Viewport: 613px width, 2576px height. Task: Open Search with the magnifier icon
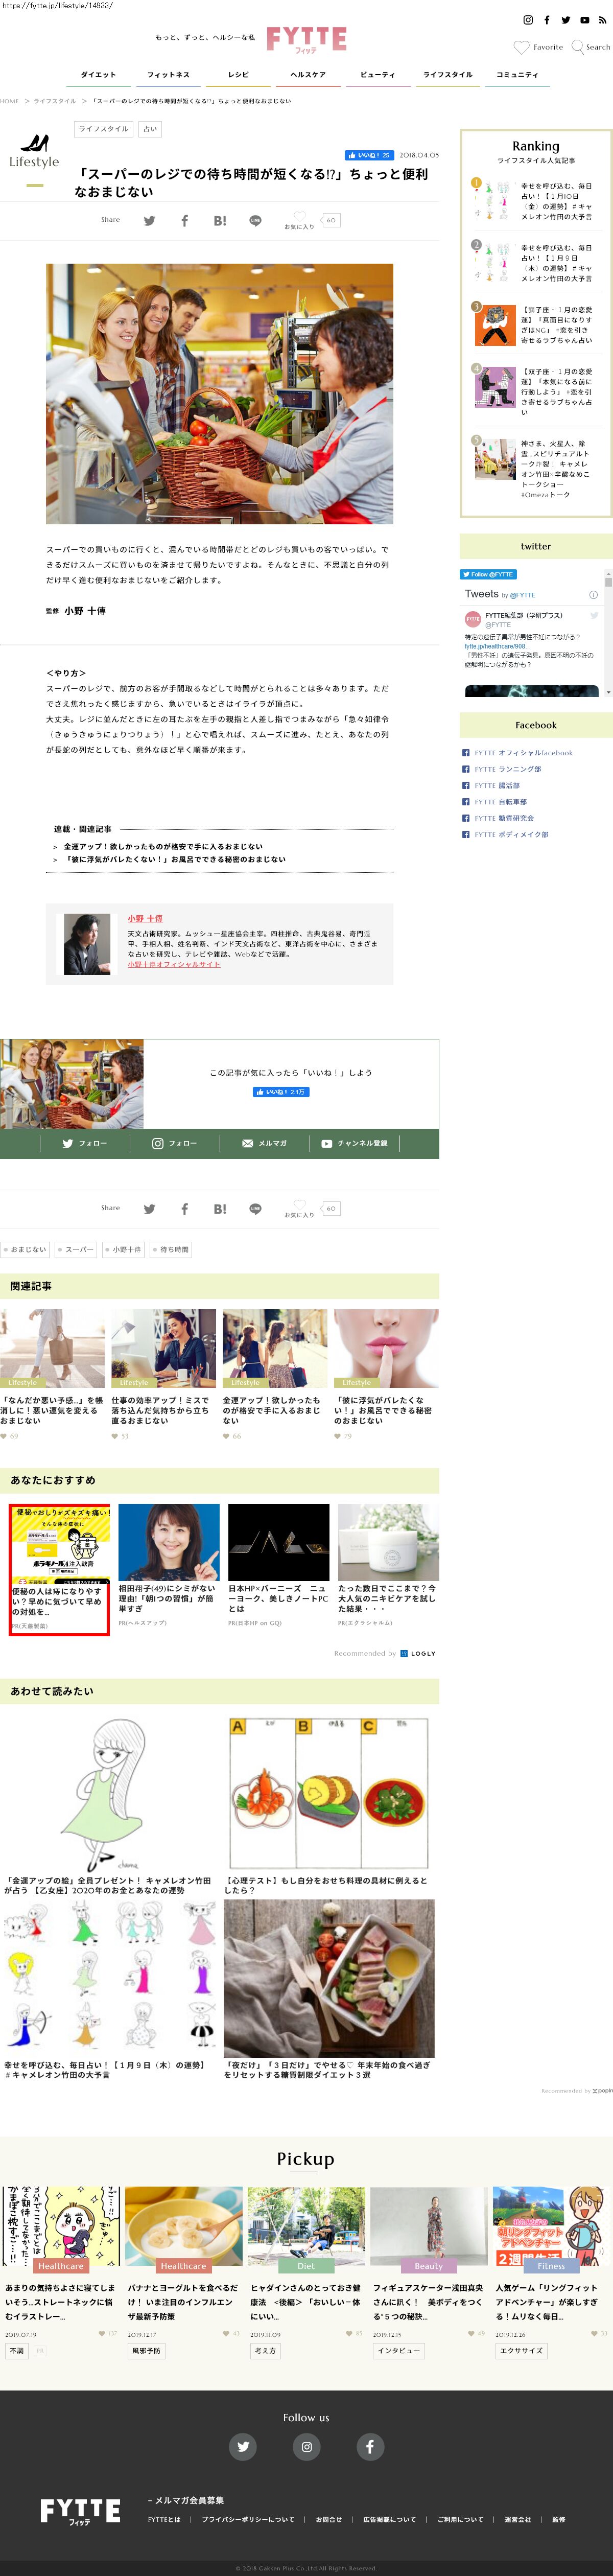[x=590, y=47]
